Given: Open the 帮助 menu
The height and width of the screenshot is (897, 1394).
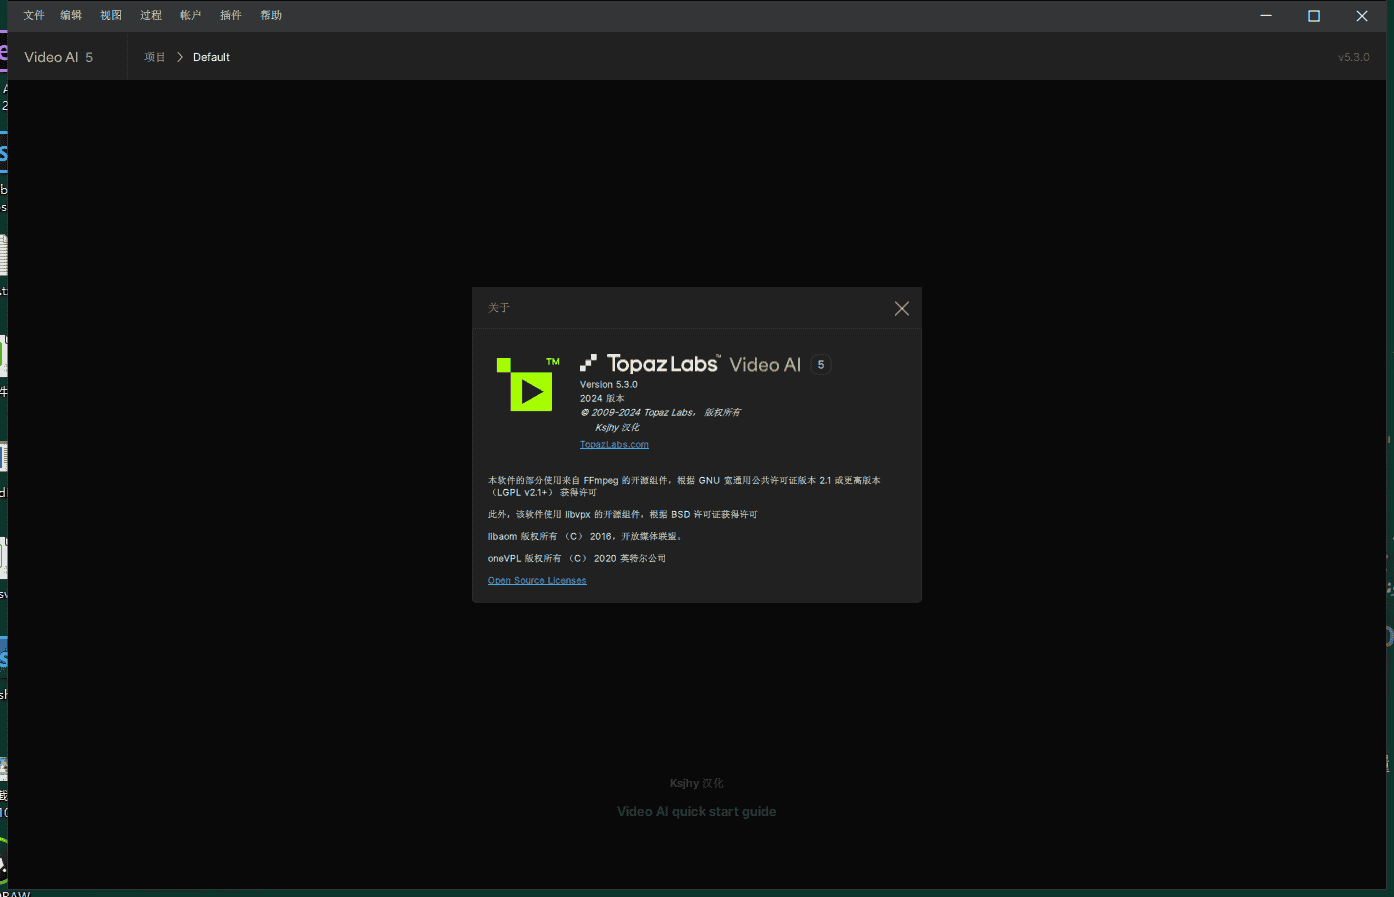Looking at the screenshot, I should (x=271, y=15).
